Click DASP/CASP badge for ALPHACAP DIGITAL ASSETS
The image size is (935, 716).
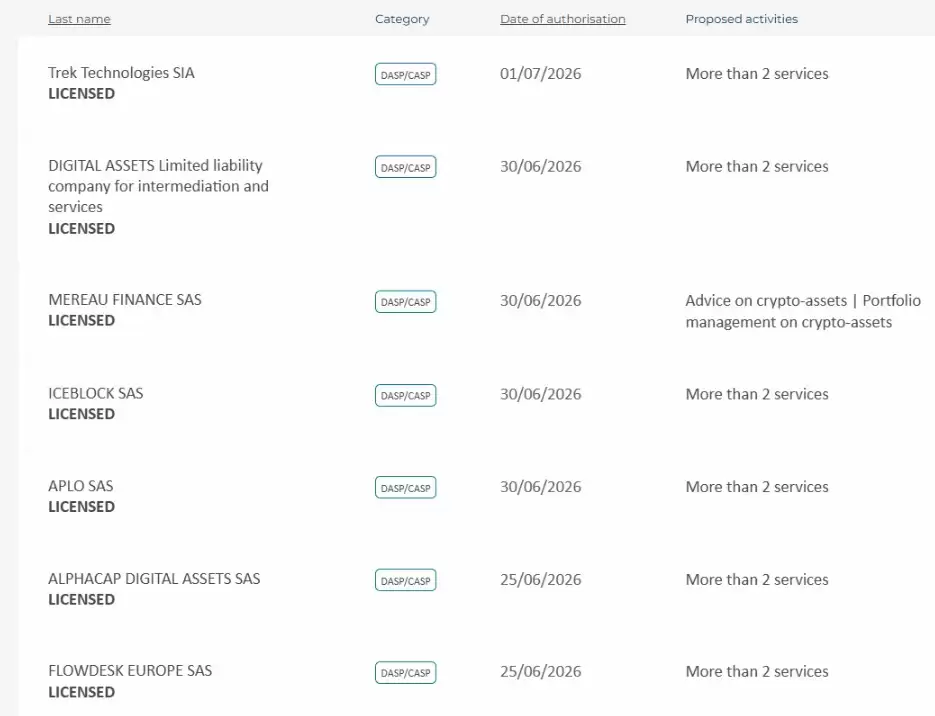pyautogui.click(x=405, y=580)
